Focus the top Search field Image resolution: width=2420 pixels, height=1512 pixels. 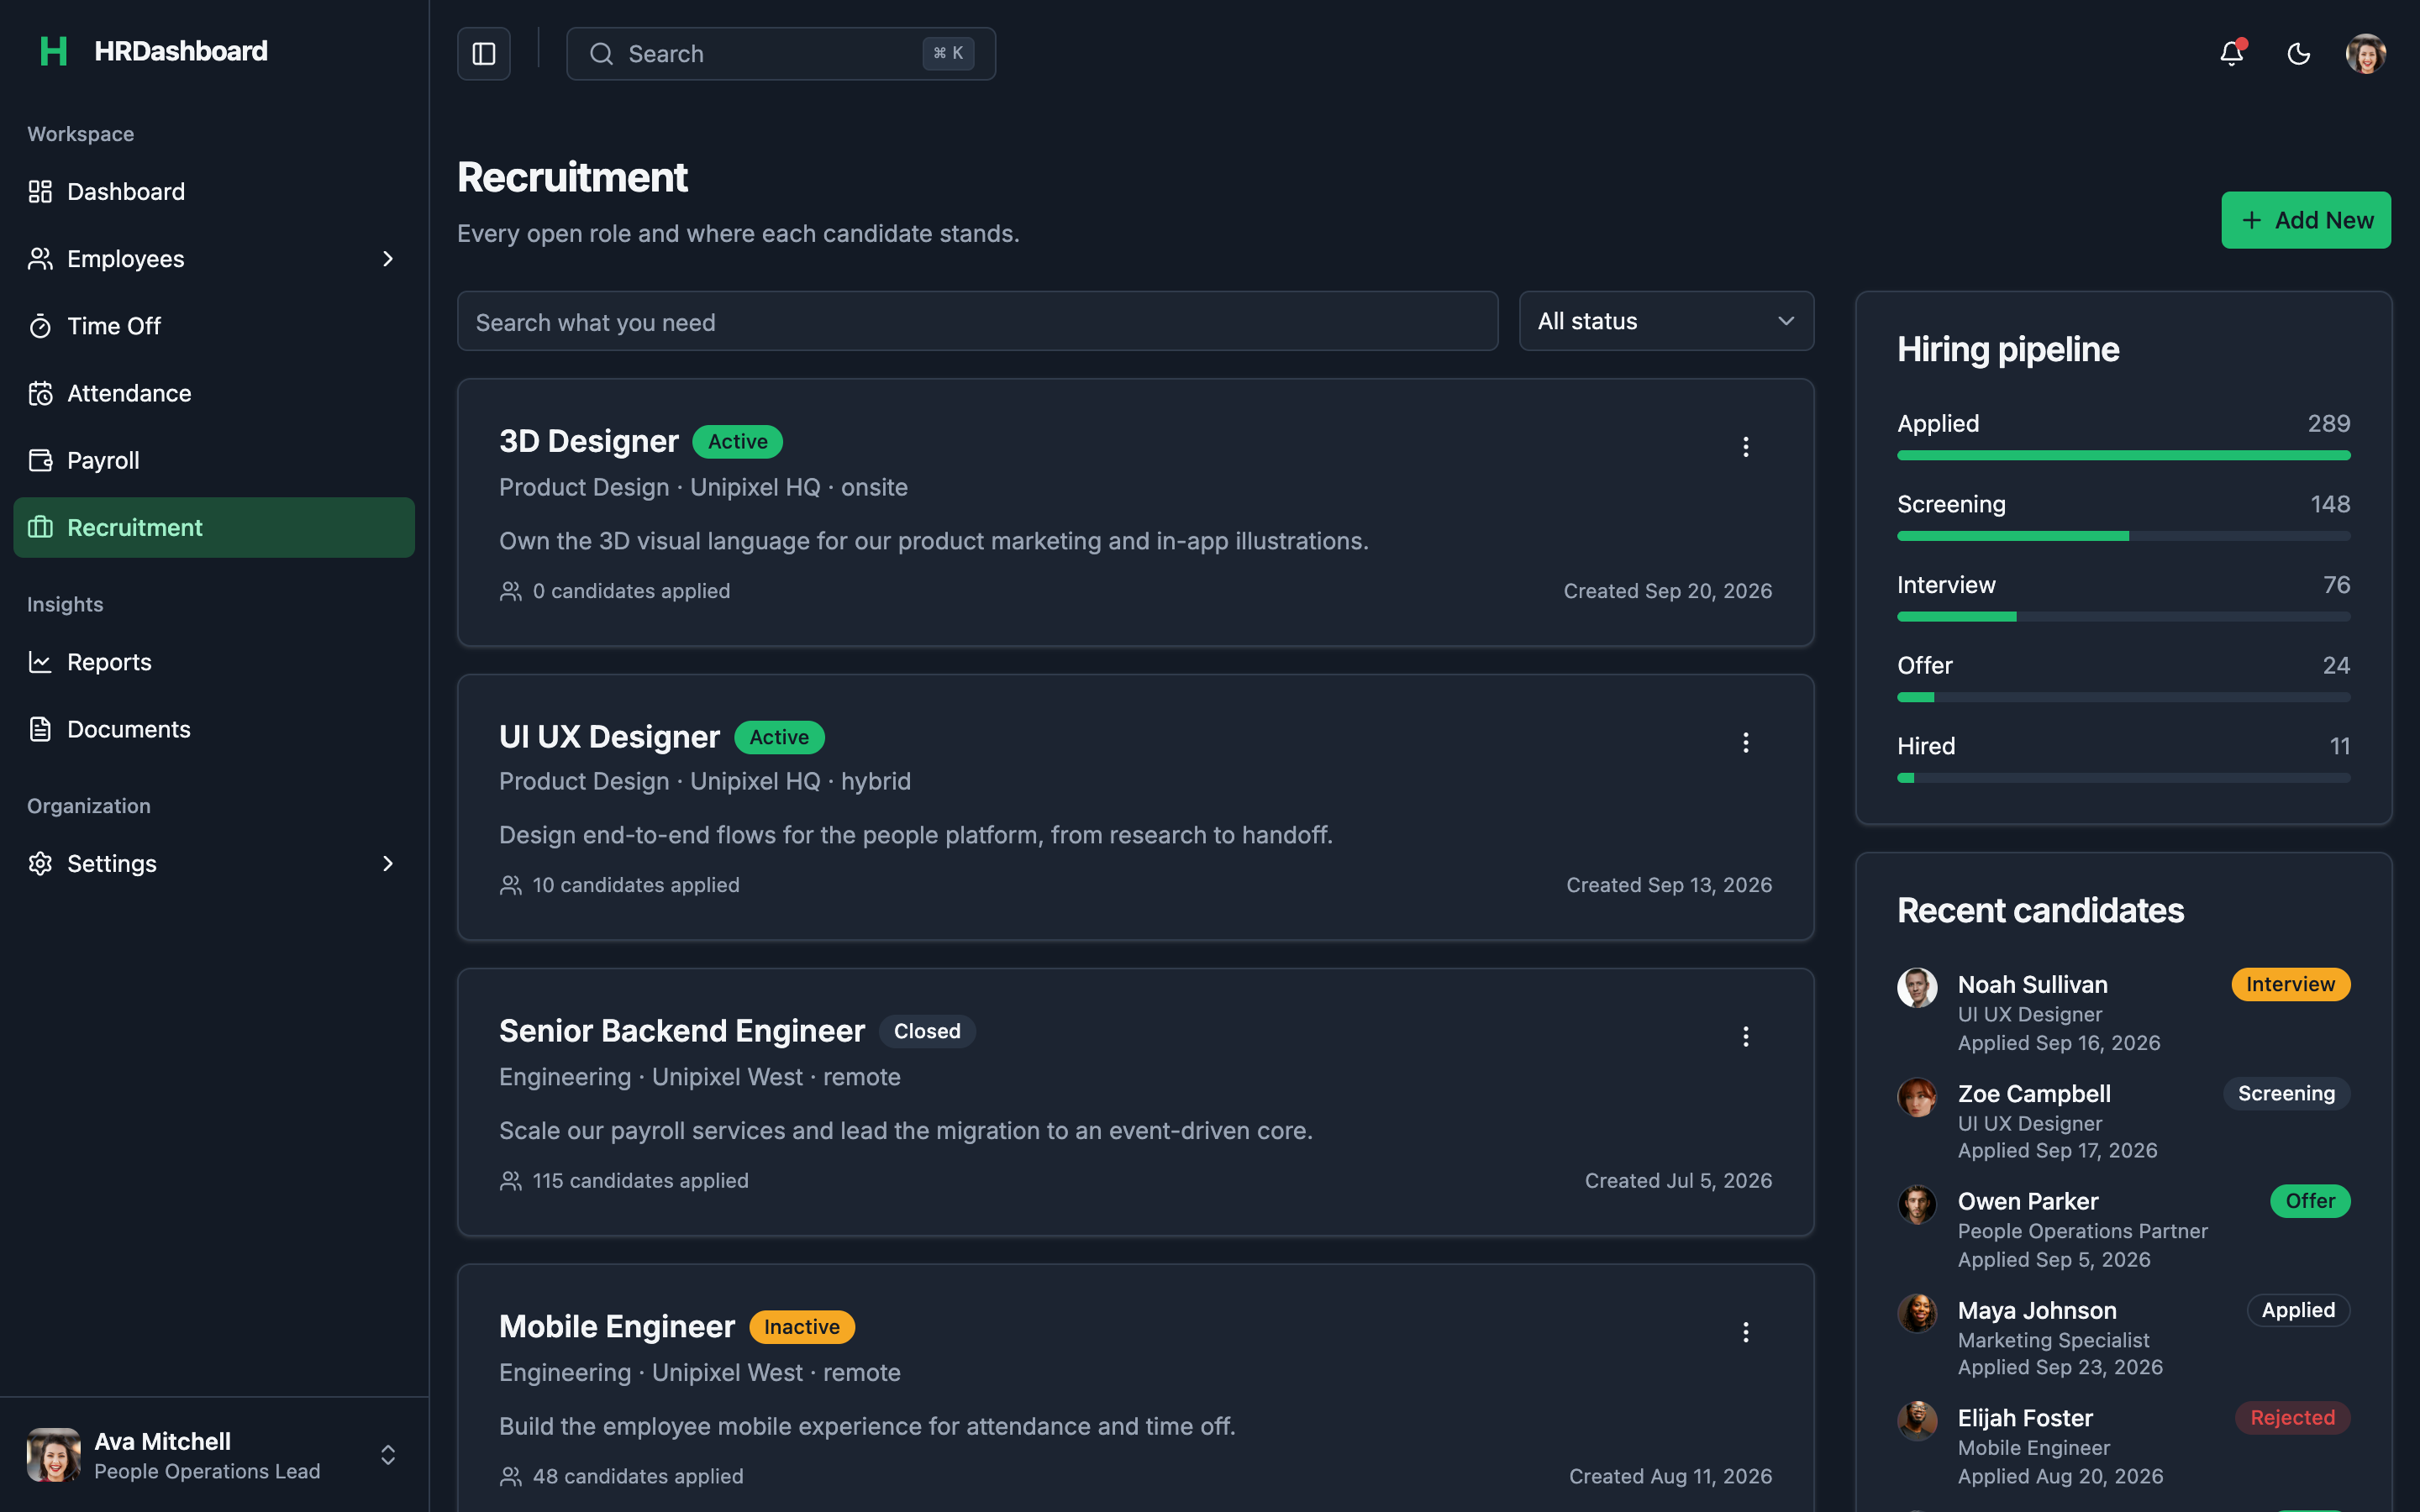tap(781, 54)
